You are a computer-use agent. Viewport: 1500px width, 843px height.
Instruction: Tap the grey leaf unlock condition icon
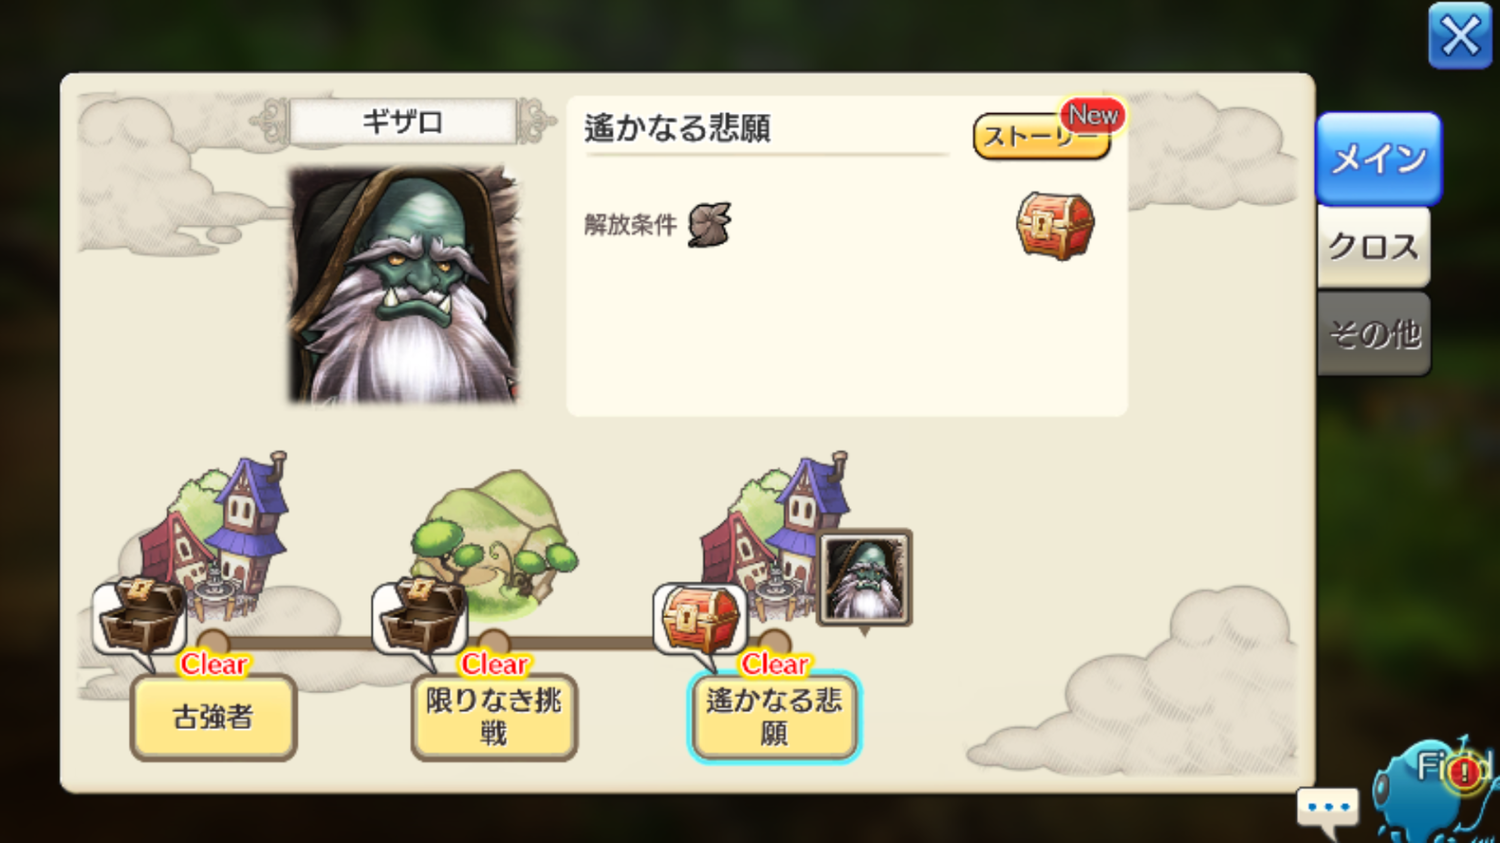point(710,224)
